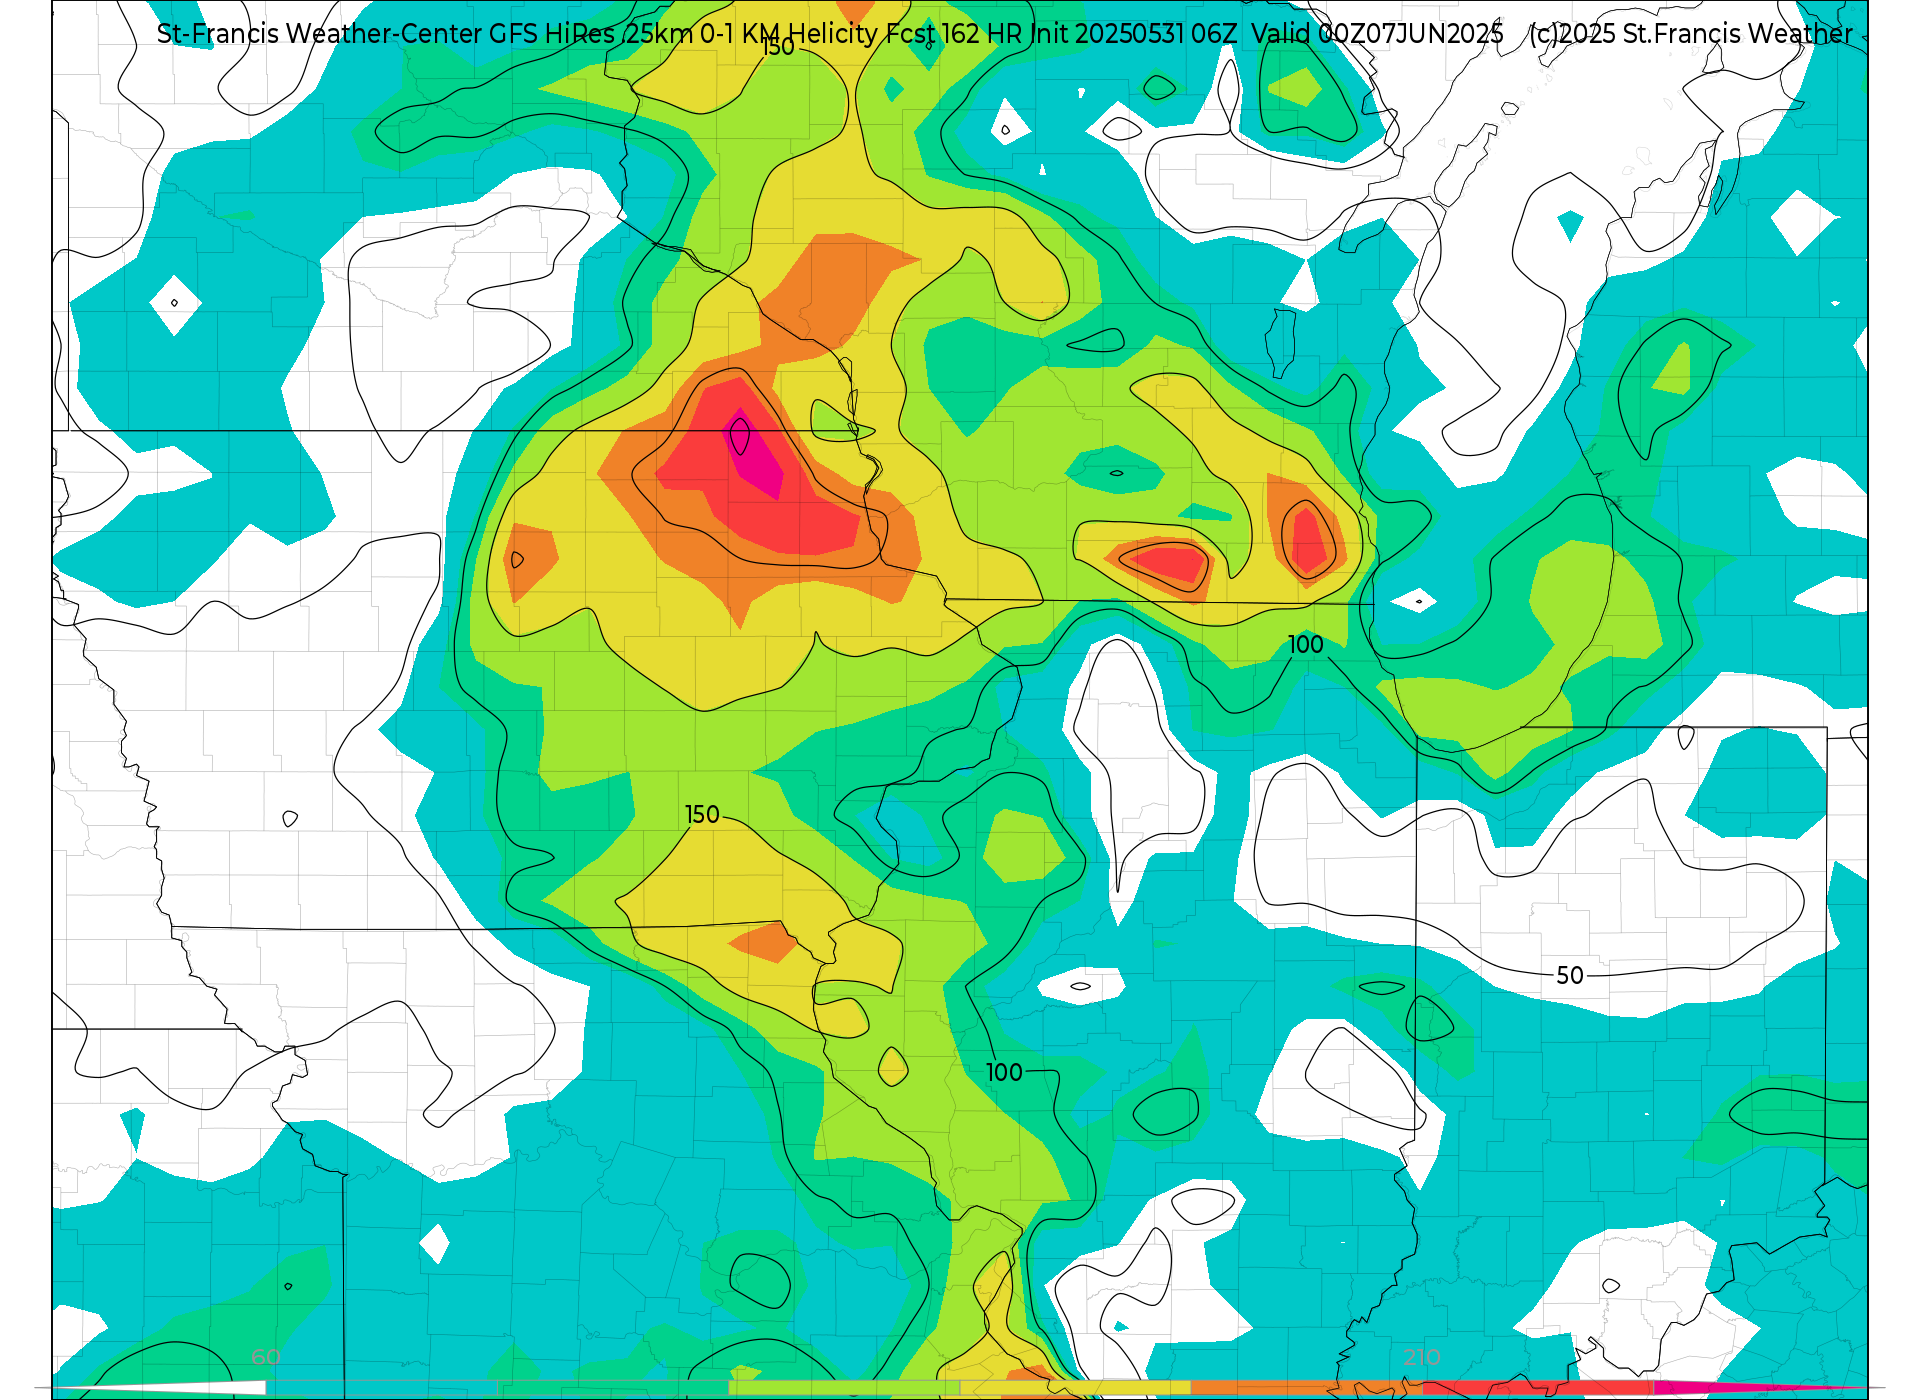Click the yellow segment of the color bar

(1075, 1388)
